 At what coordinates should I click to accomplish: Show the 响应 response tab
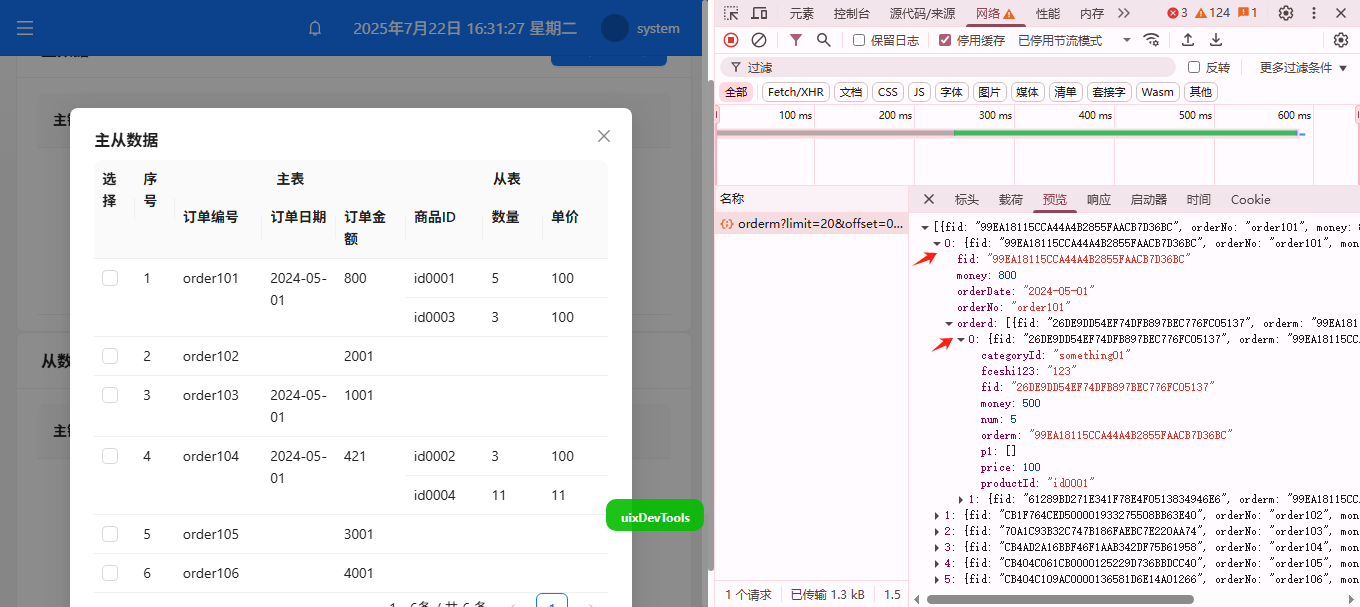coord(1099,199)
